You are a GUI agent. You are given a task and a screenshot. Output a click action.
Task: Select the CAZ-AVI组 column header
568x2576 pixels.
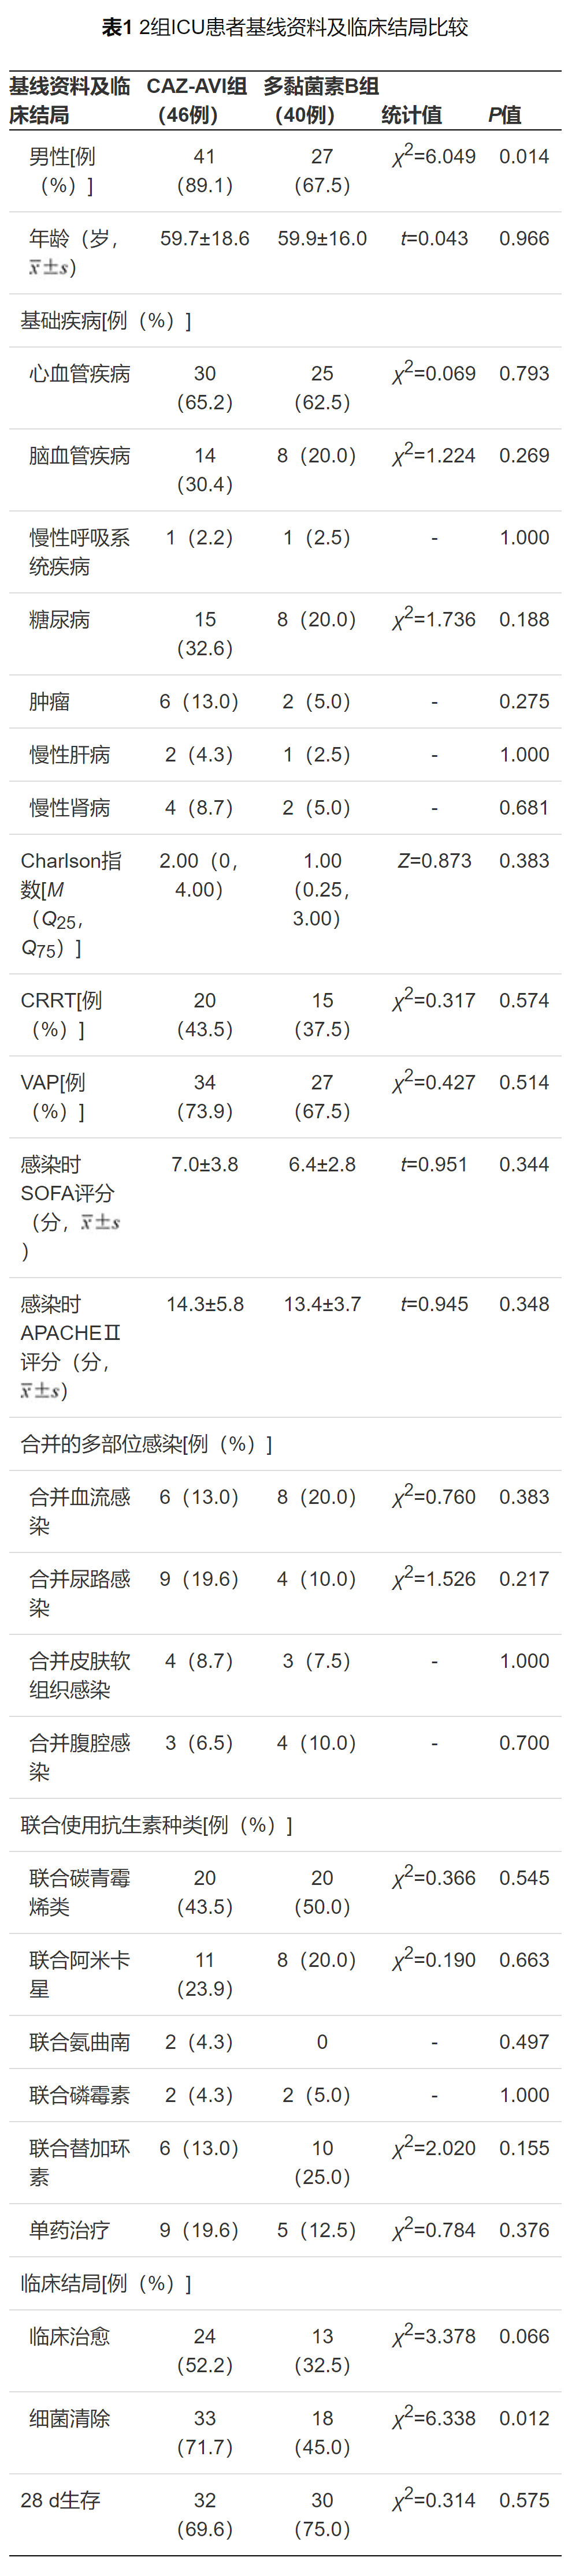click(x=197, y=100)
